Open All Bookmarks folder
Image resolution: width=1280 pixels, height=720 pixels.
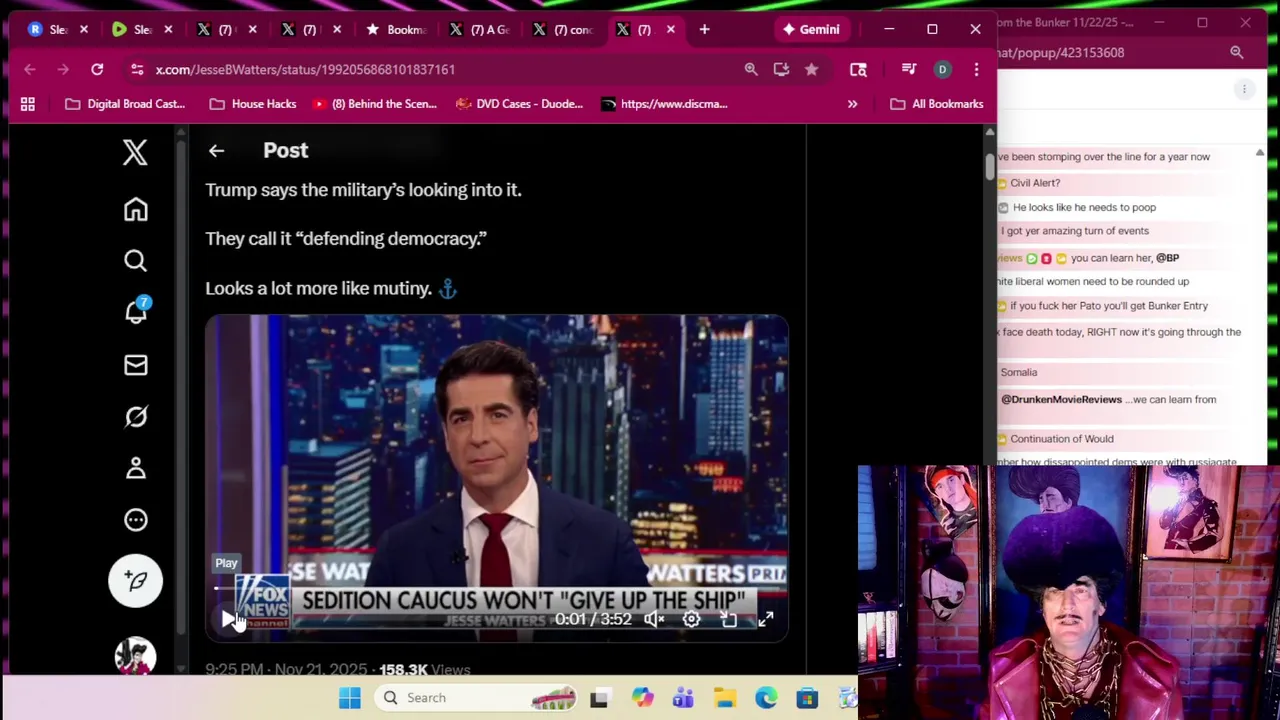[x=936, y=104]
